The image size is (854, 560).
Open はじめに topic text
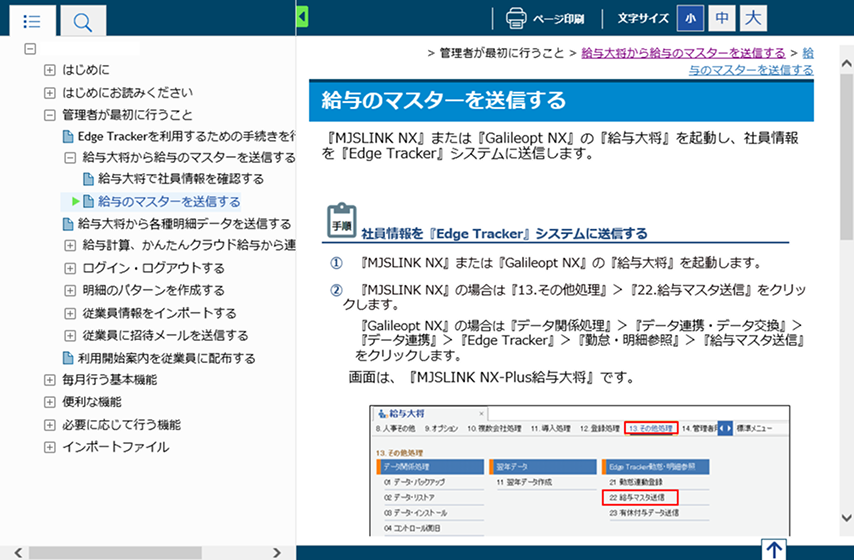(86, 70)
